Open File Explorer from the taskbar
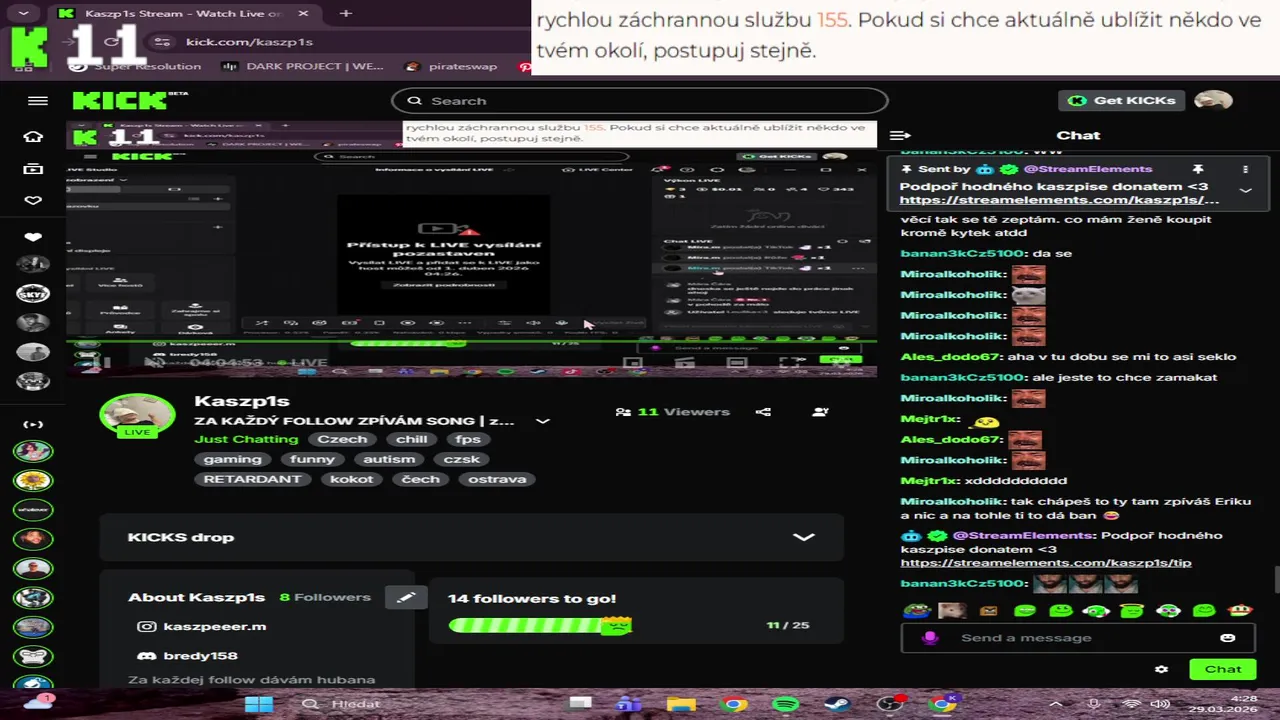Viewport: 1280px width, 720px height. (x=681, y=704)
